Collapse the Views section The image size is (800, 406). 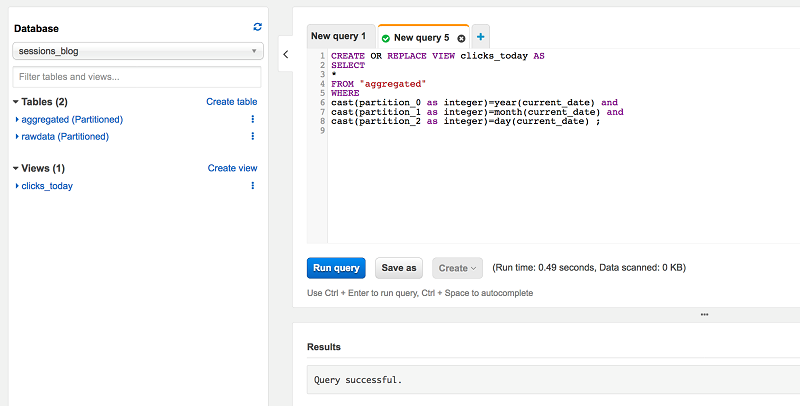pyautogui.click(x=16, y=168)
